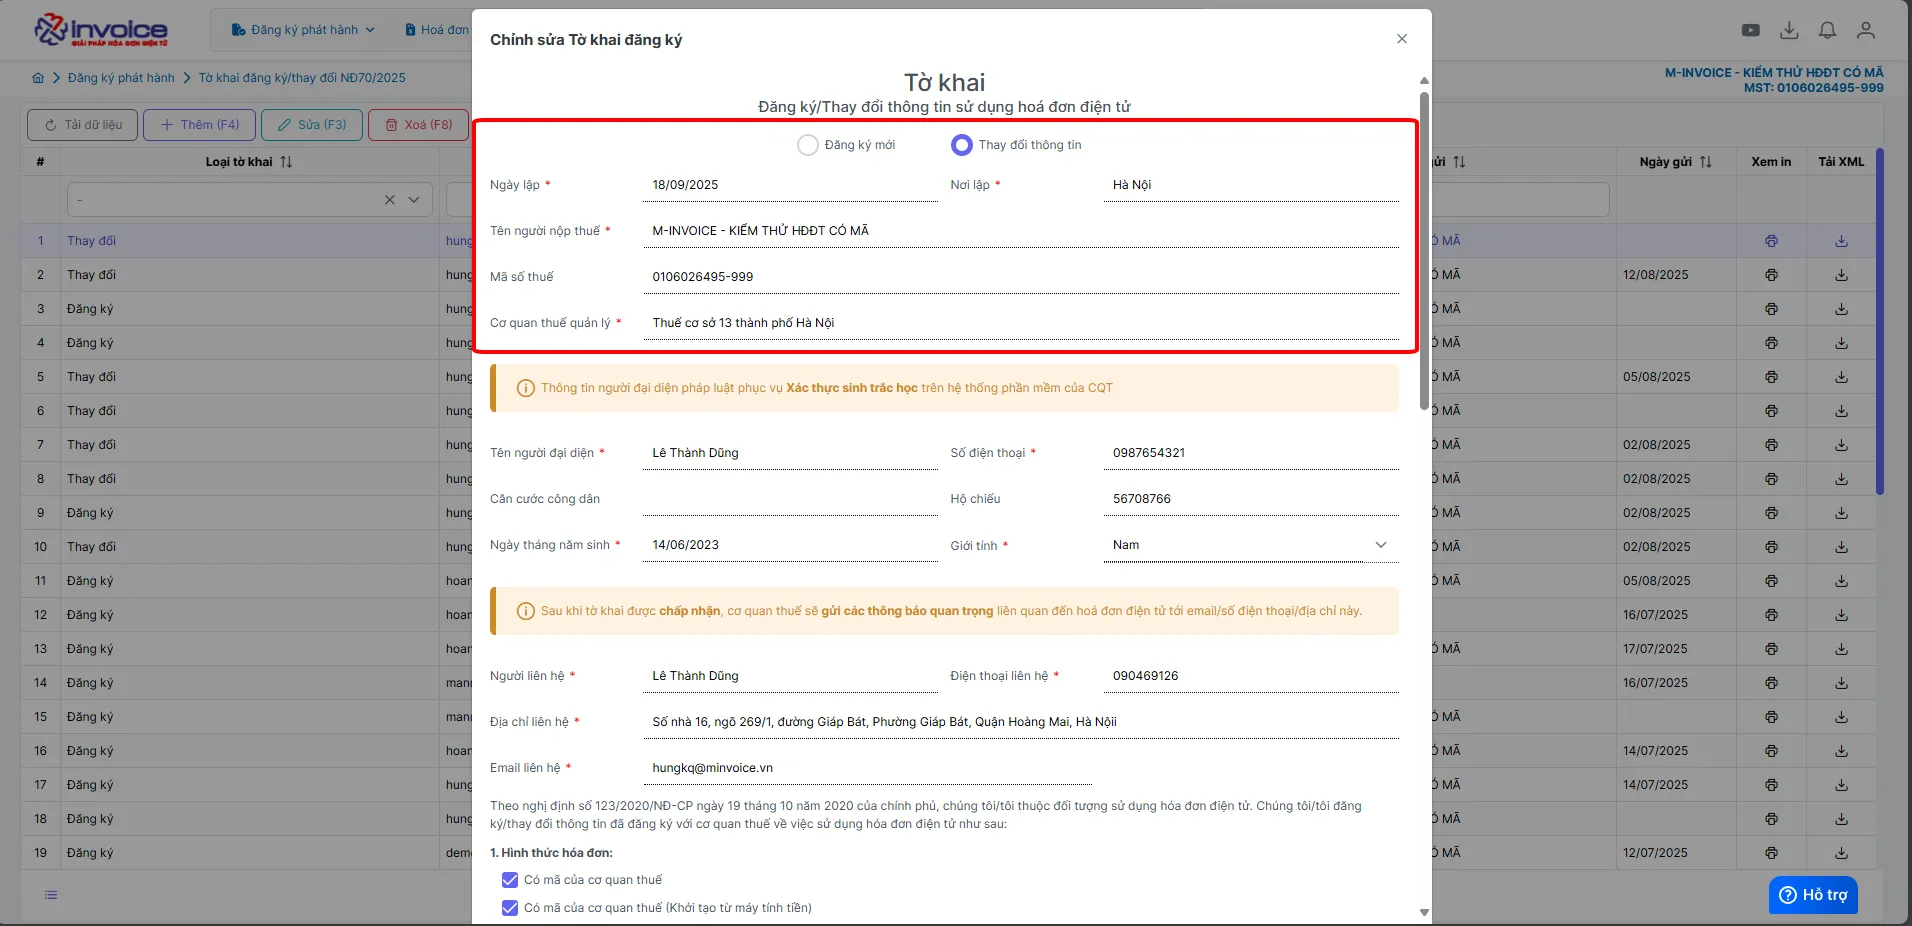The height and width of the screenshot is (926, 1912).
Task: Open the Đăng ký phát hành top menu
Action: (303, 30)
